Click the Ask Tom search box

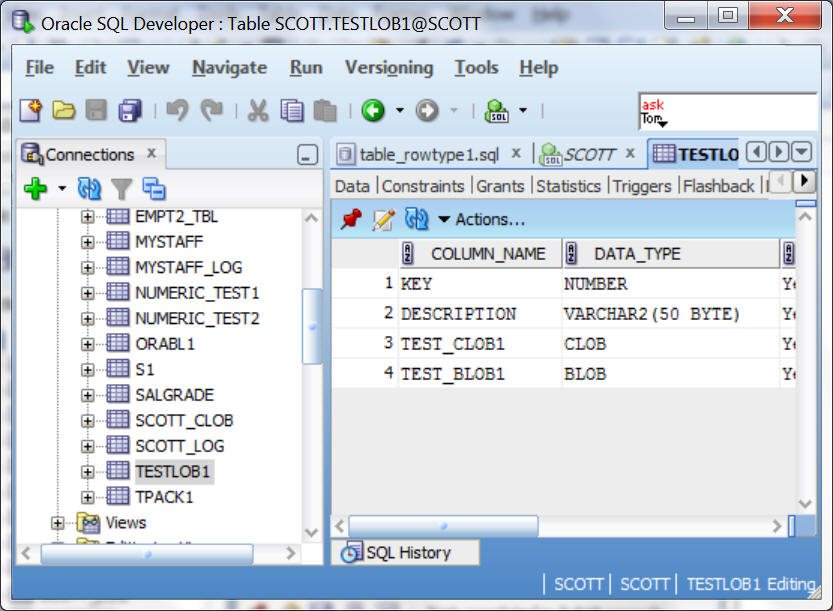click(728, 112)
